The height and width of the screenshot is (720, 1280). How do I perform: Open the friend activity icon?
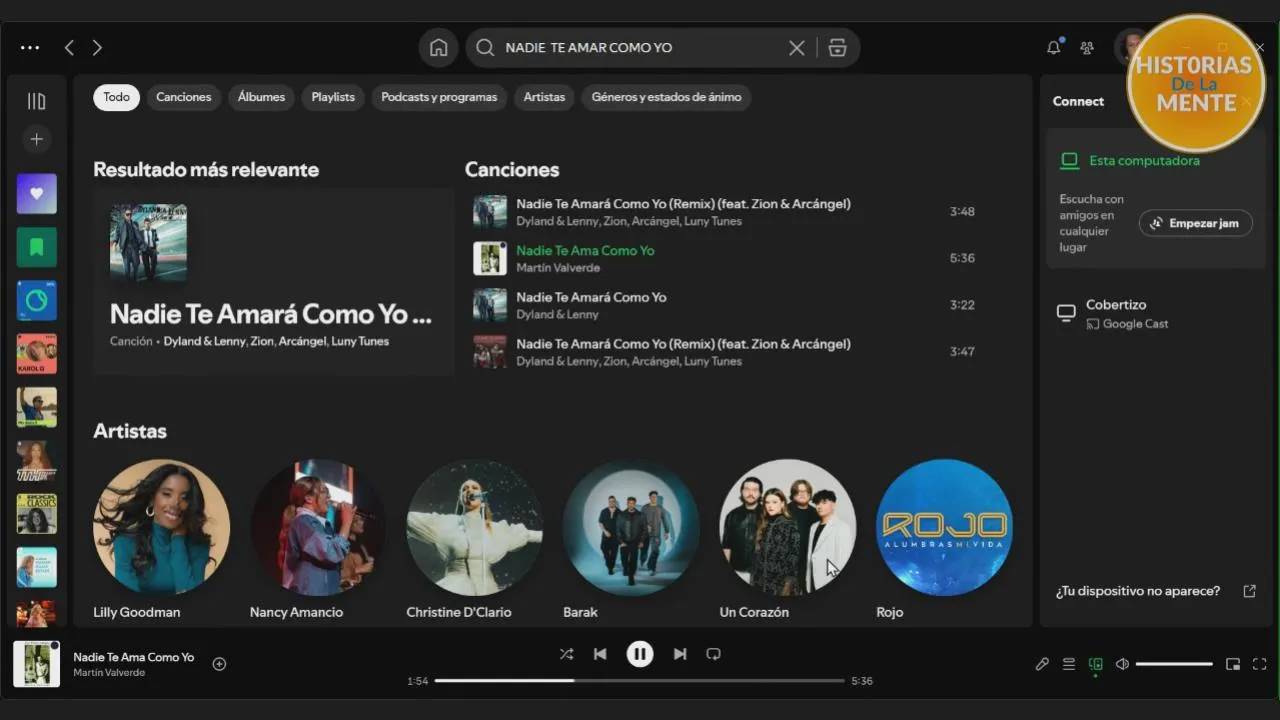[1087, 48]
